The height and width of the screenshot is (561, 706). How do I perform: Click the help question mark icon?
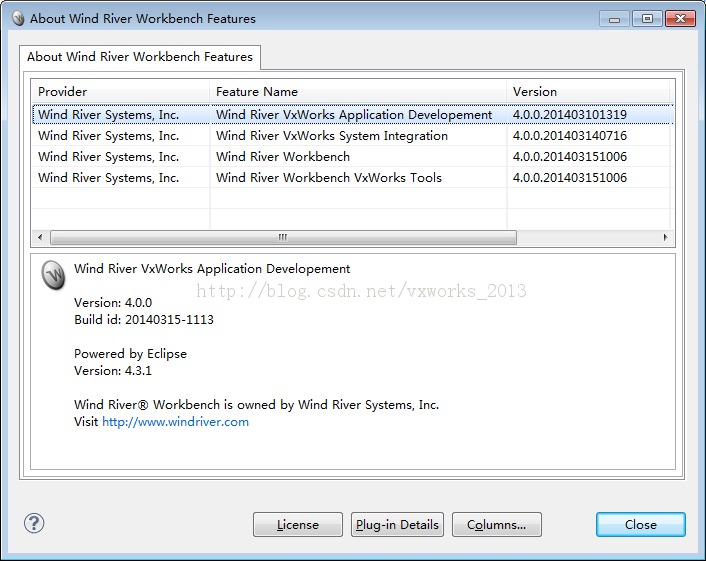click(x=34, y=524)
